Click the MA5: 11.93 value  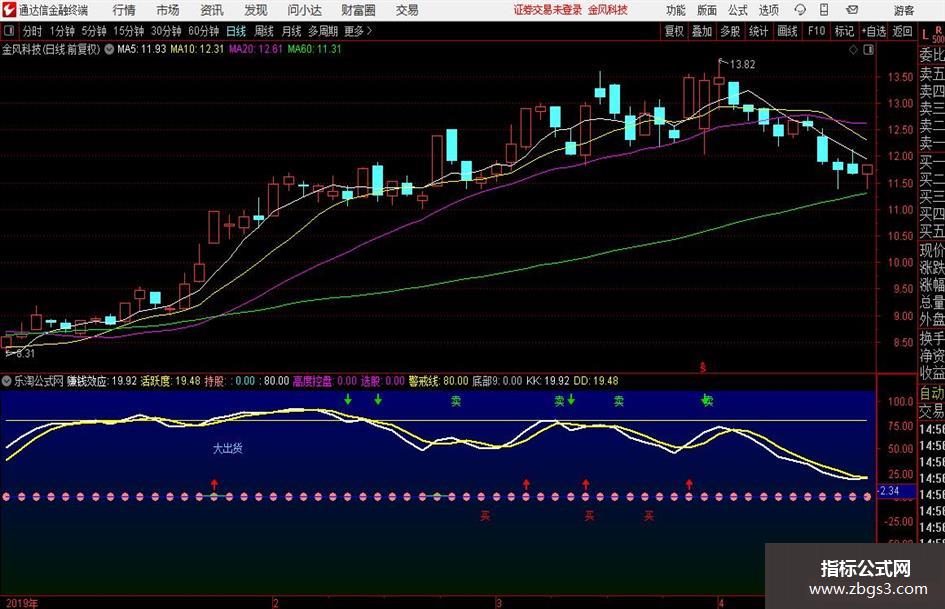[x=142, y=49]
